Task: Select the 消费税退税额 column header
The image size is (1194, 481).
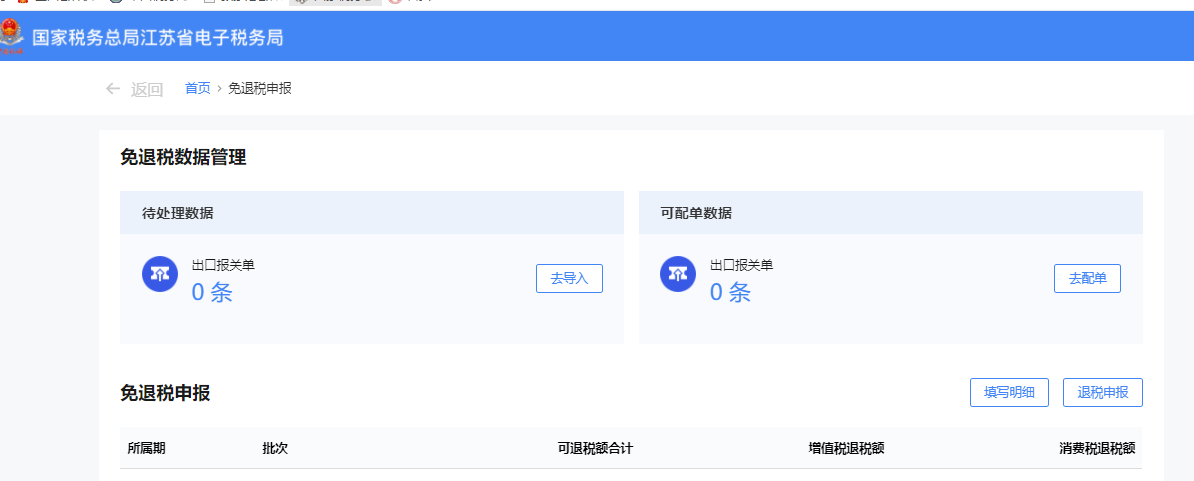Action: pos(1097,448)
